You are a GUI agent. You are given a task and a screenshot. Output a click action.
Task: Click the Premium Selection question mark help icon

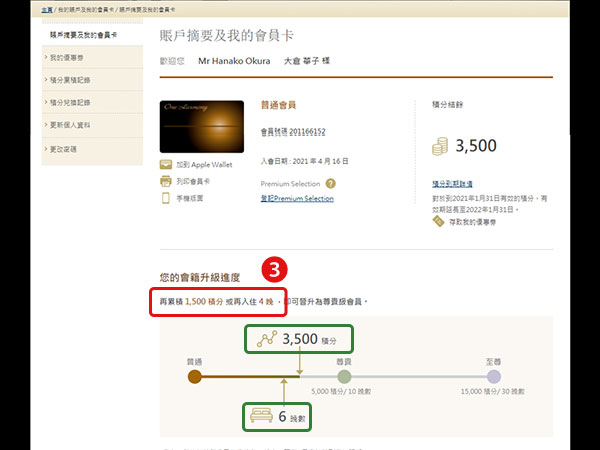coord(330,183)
